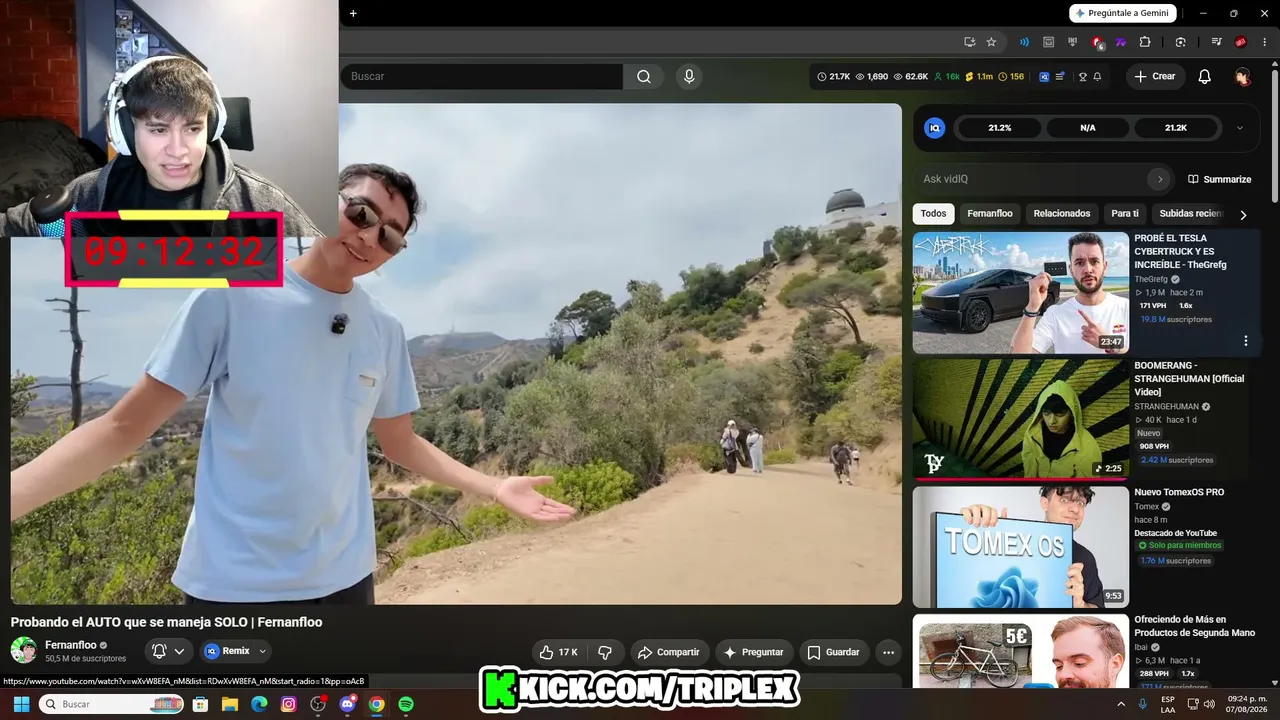The image size is (1280, 720).
Task: Open YouTube notifications bell
Action: point(1204,77)
